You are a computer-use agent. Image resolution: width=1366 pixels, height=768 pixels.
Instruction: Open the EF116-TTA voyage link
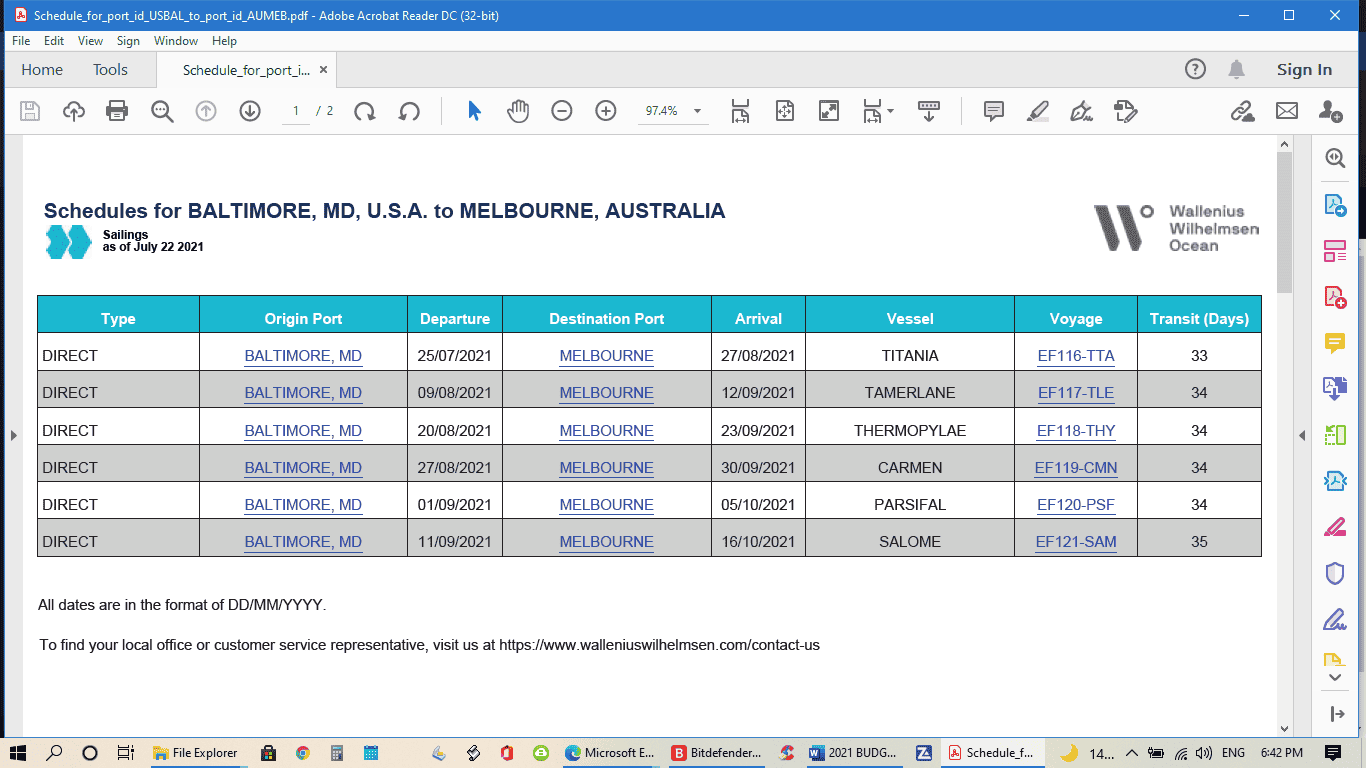tap(1076, 356)
